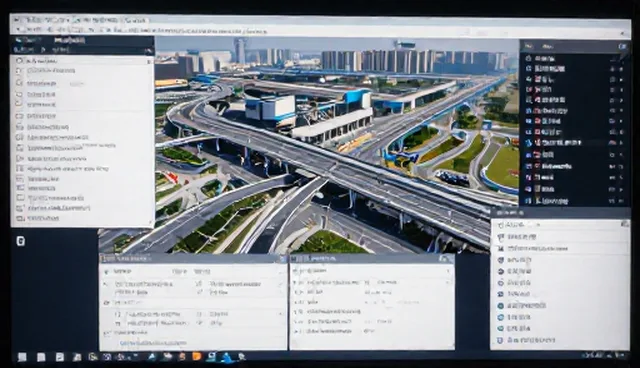Open the orange icon in the taskbar
Viewport: 640px width, 368px height.
coord(197,357)
